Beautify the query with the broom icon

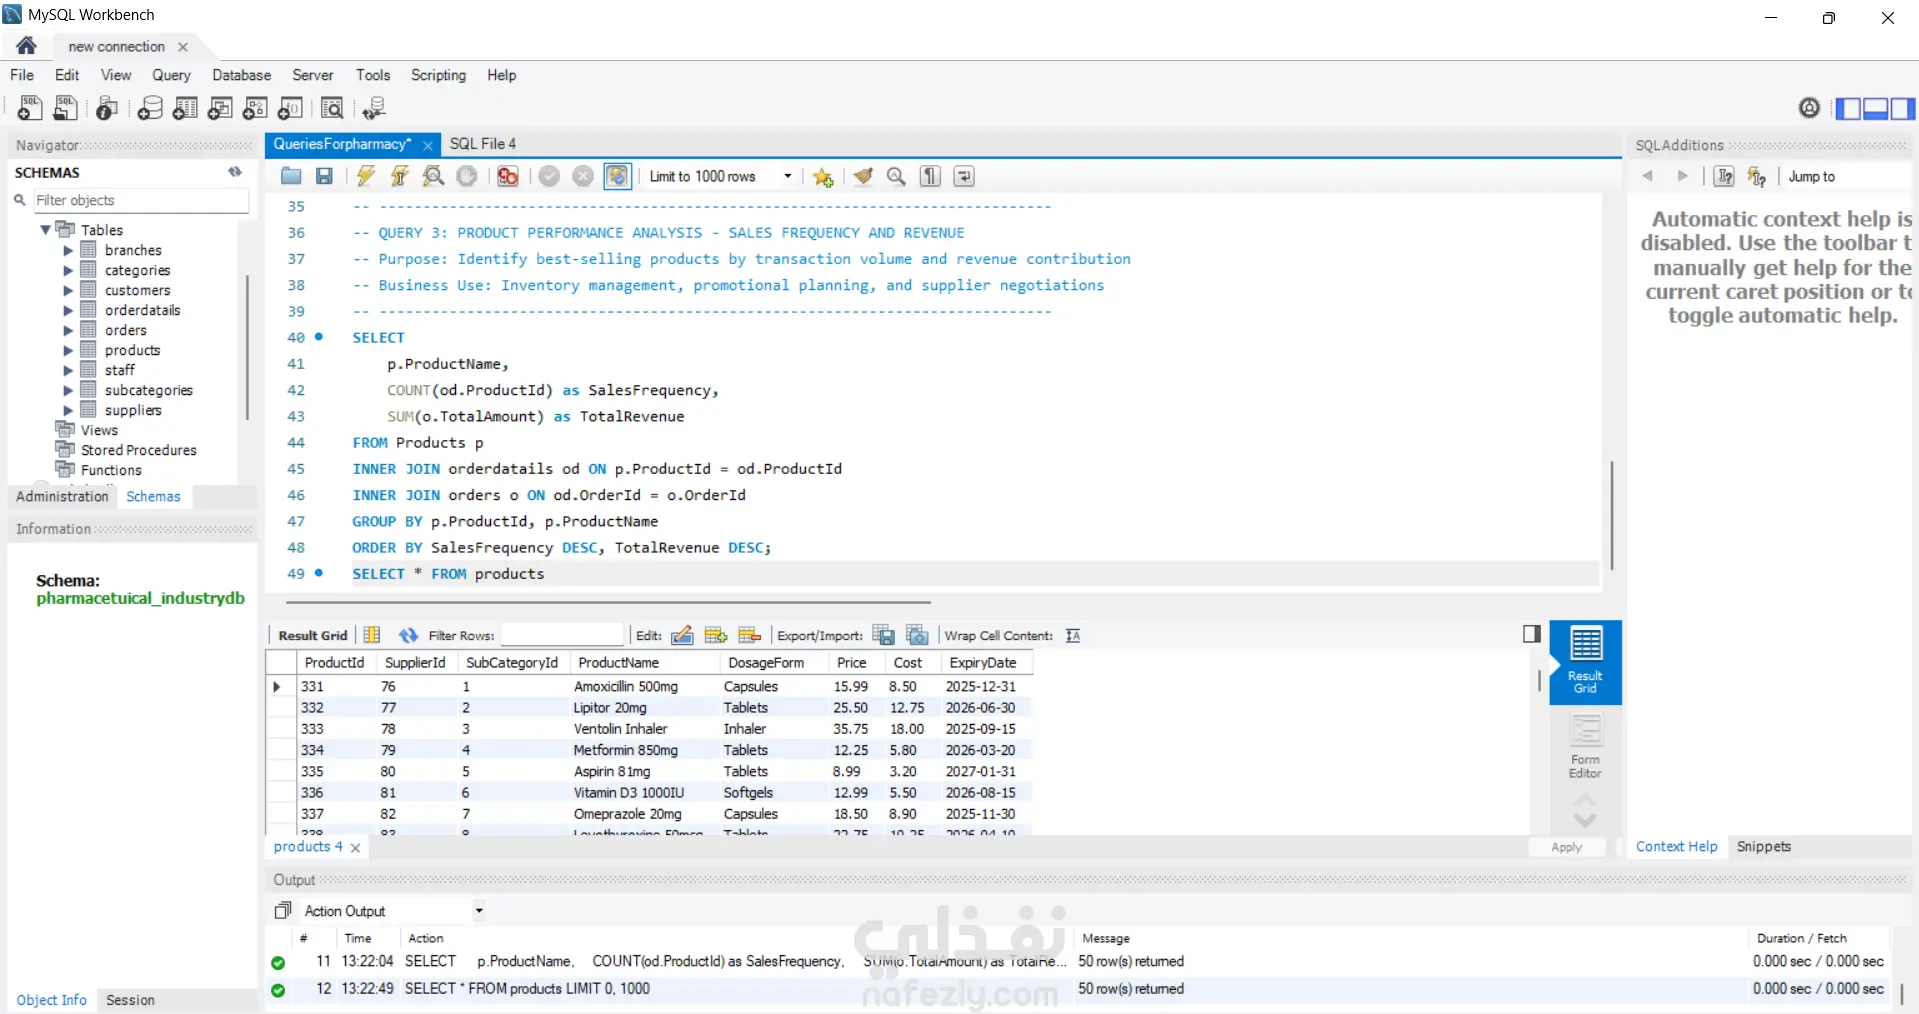click(863, 177)
